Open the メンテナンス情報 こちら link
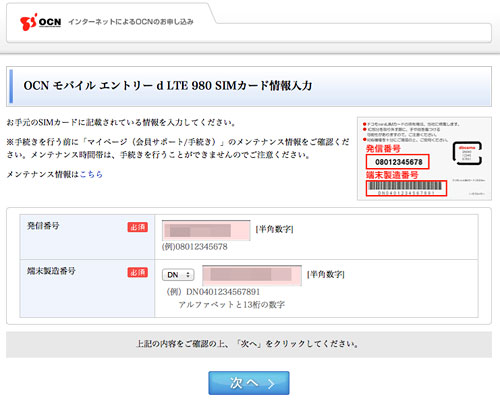500x405 pixels. pos(91,174)
